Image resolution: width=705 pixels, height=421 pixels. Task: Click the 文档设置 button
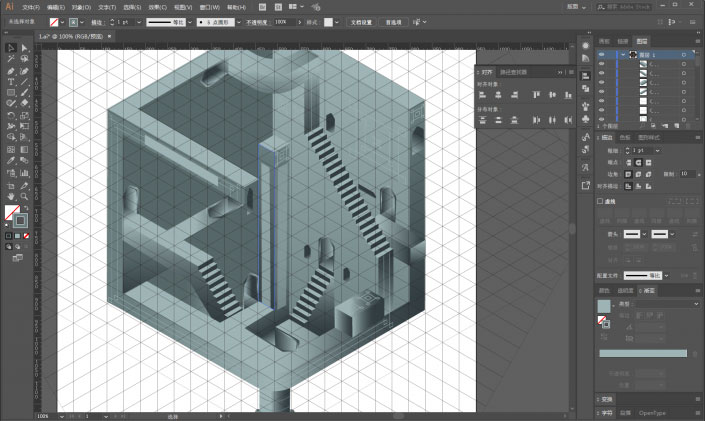click(x=361, y=22)
